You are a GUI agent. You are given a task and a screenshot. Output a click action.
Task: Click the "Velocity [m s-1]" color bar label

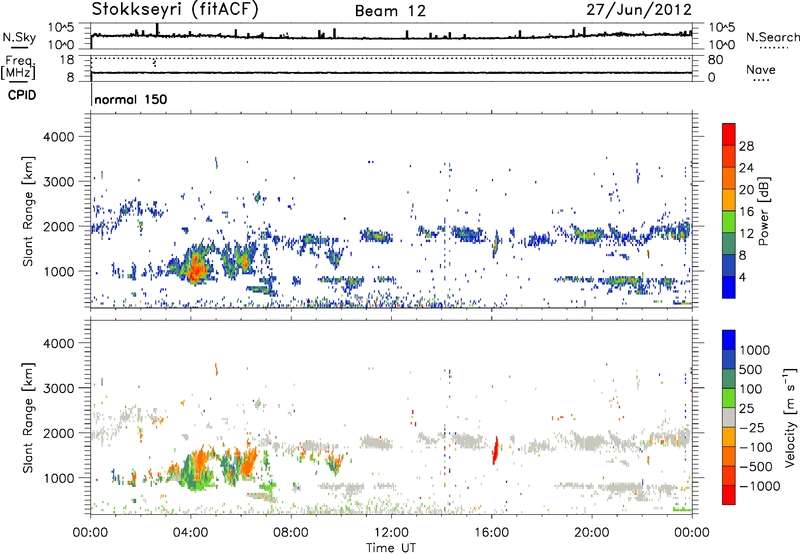[x=790, y=417]
